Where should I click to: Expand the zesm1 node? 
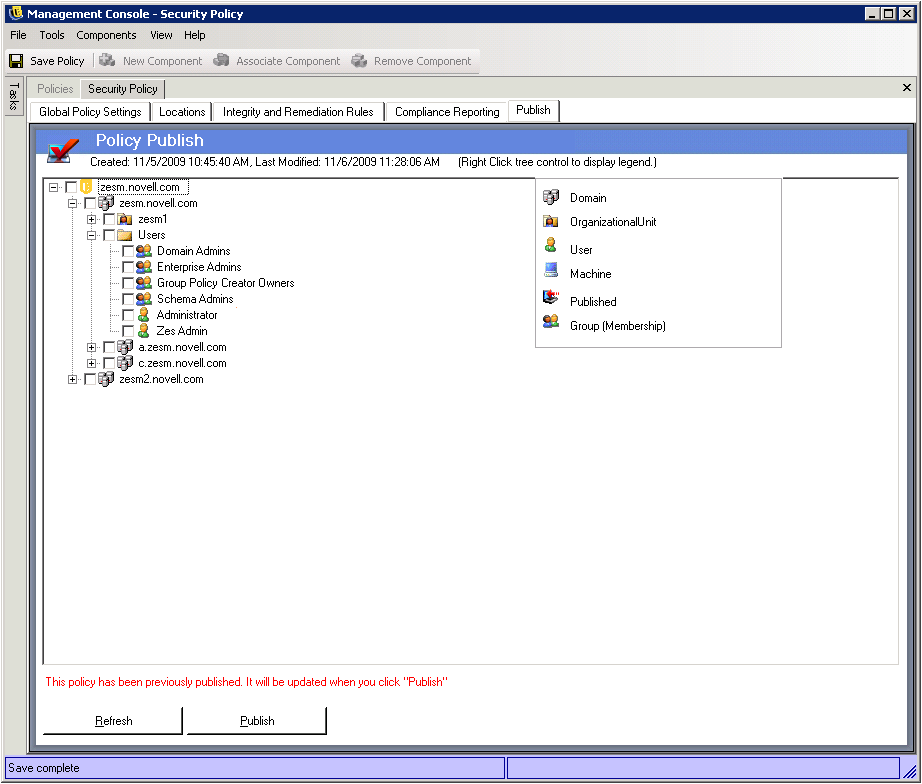(91, 219)
